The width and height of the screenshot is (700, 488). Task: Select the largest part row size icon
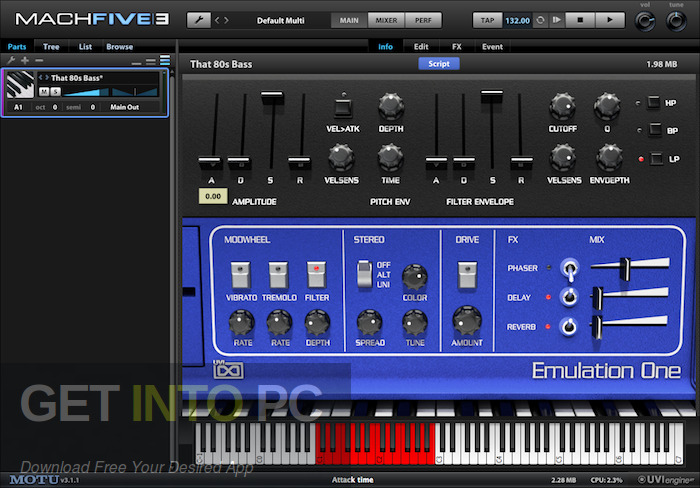pyautogui.click(x=165, y=60)
